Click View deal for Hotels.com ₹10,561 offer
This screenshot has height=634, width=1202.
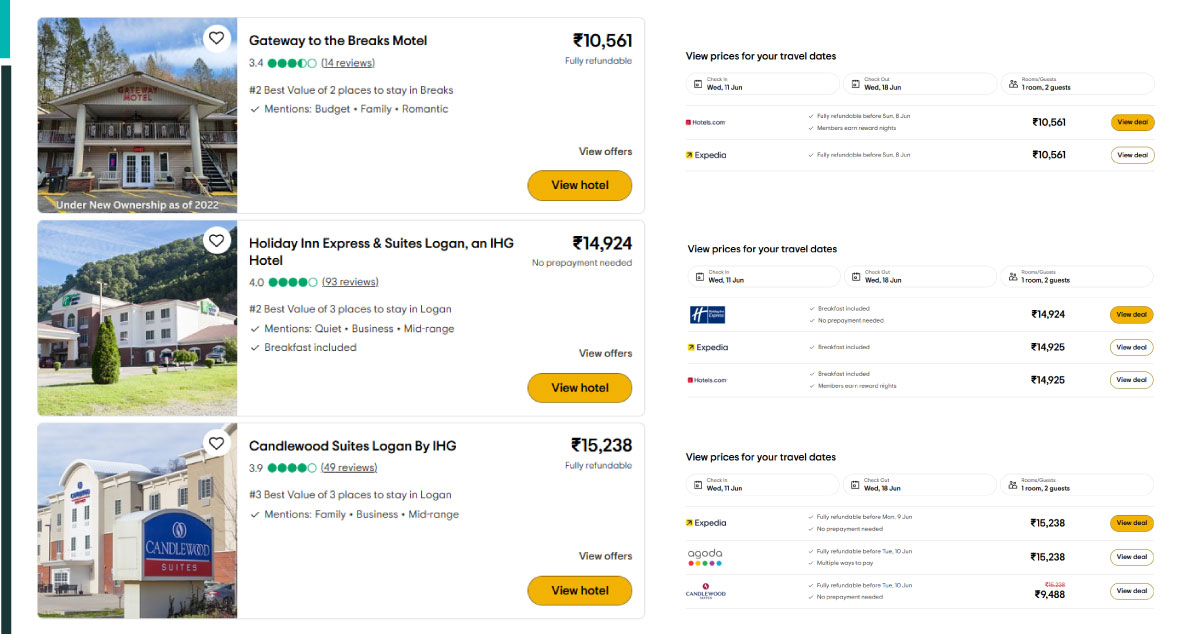1132,122
